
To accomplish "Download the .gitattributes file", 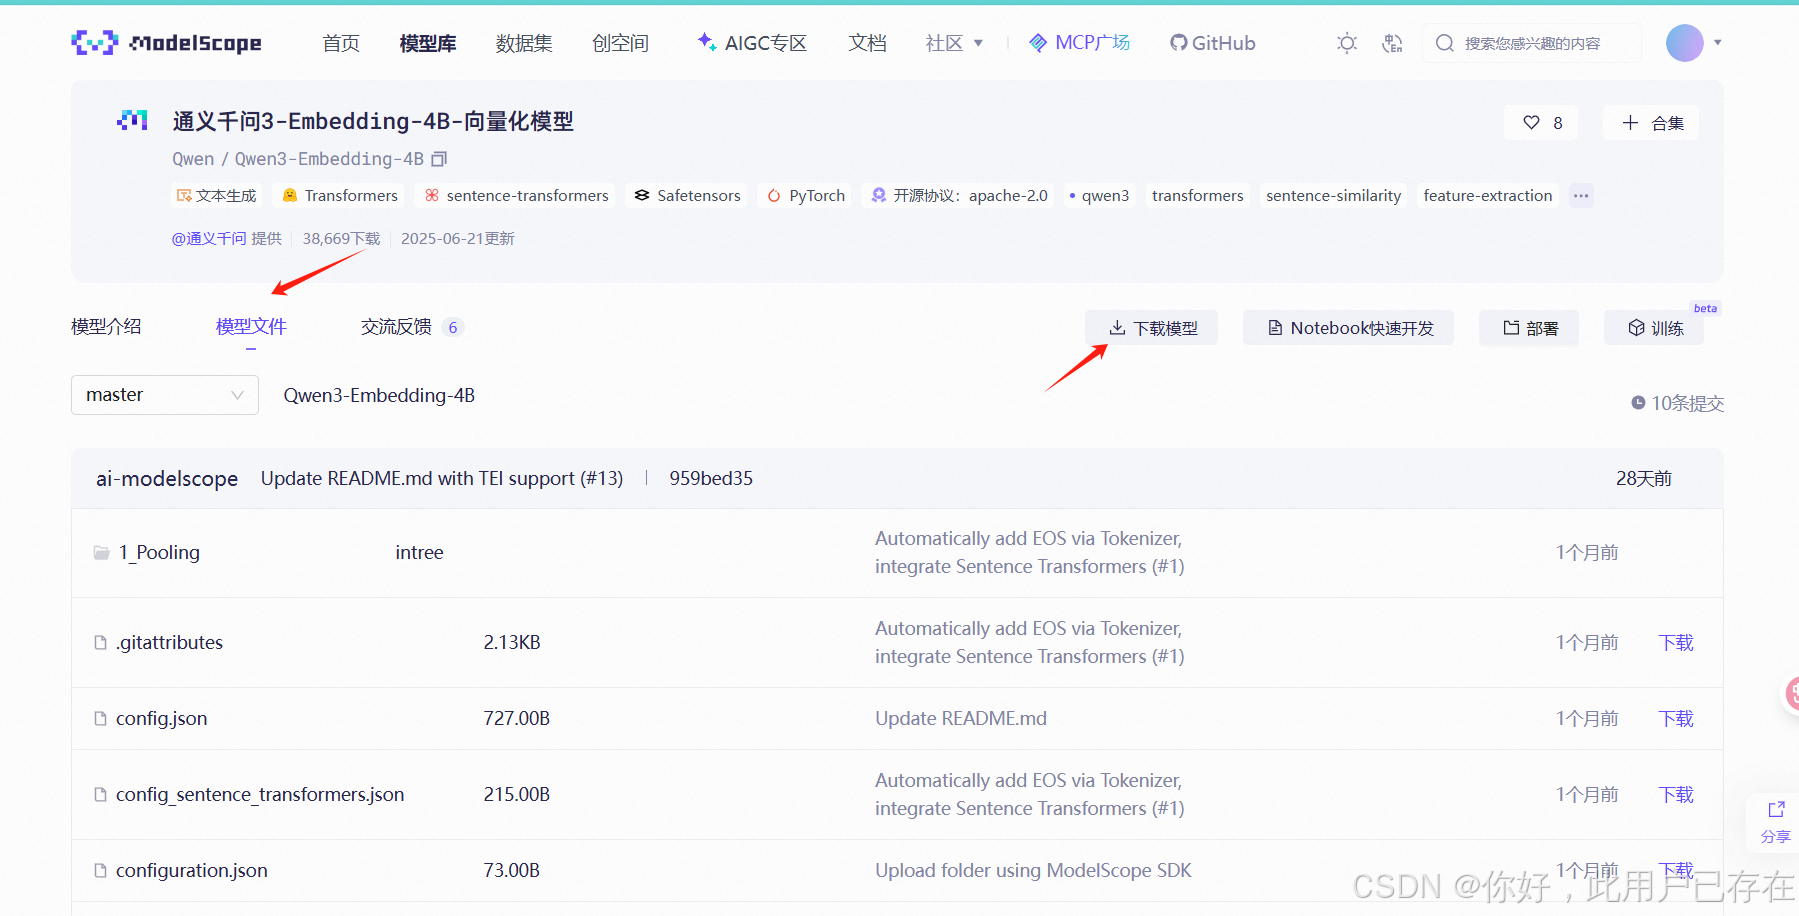I will click(x=1676, y=642).
